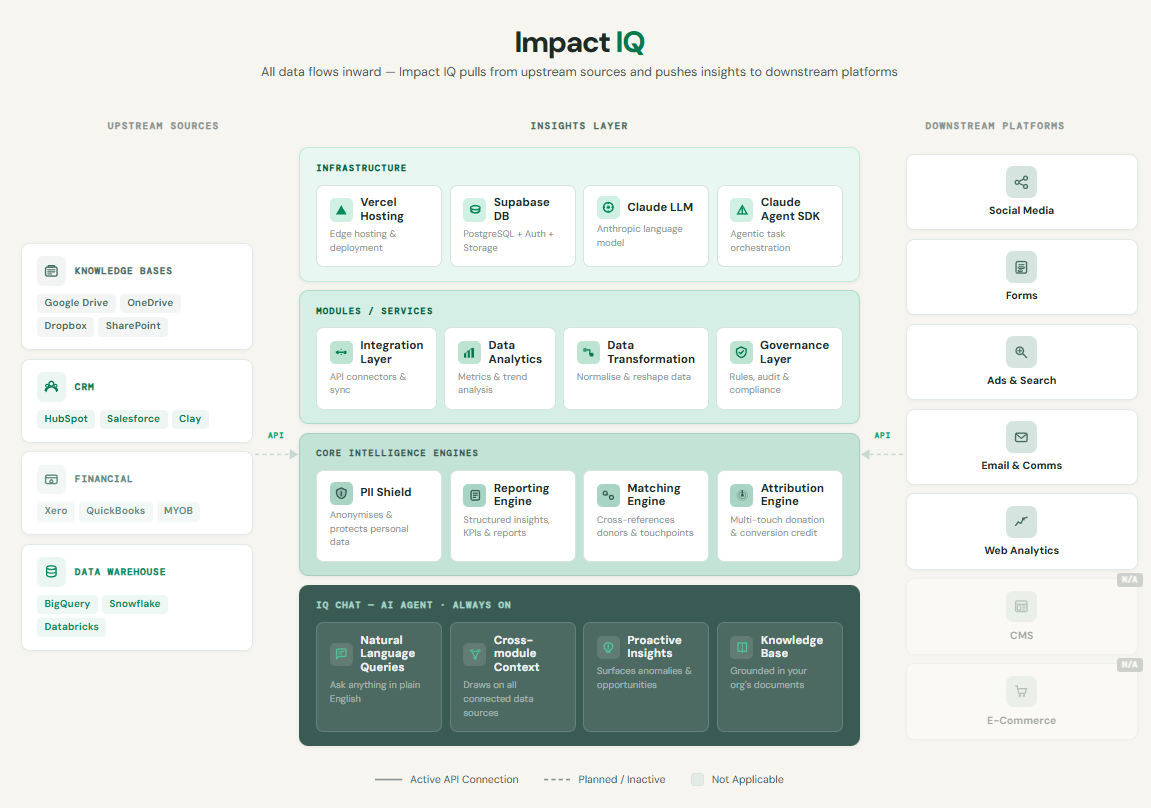Click the Financial card icon
This screenshot has width=1151, height=808.
pos(51,479)
